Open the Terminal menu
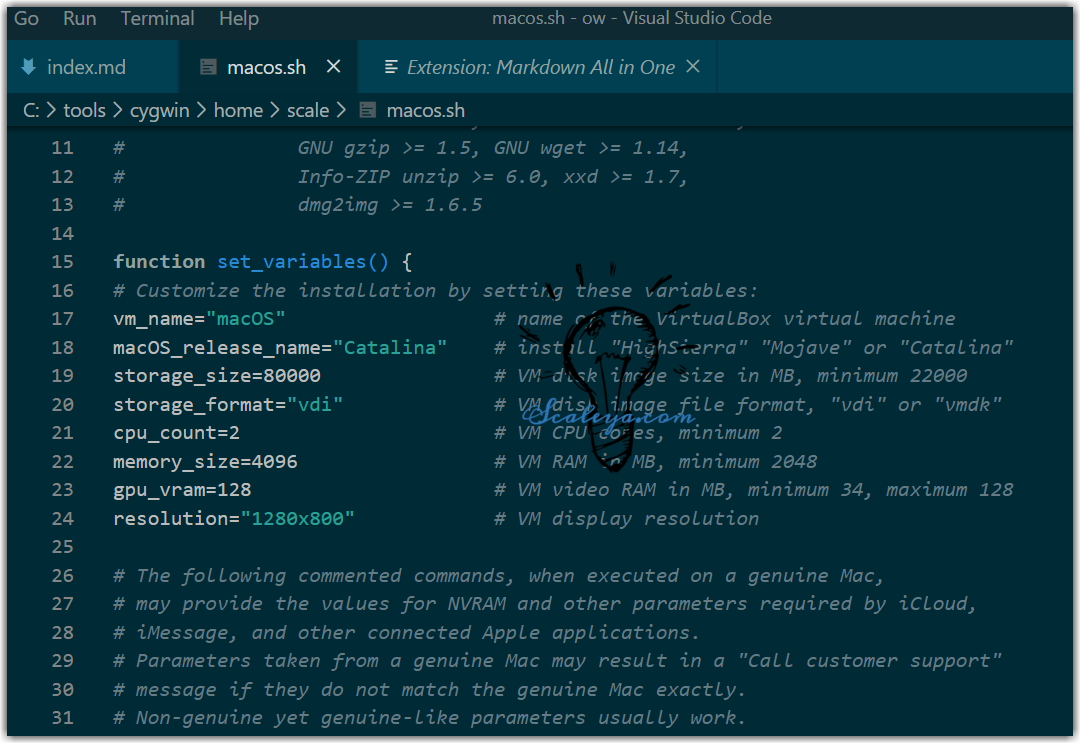 click(158, 18)
